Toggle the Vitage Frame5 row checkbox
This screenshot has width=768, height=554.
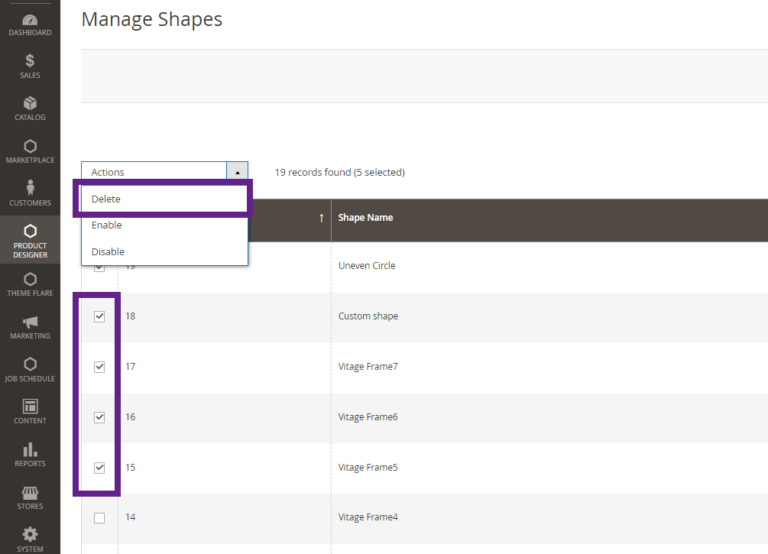(x=99, y=467)
